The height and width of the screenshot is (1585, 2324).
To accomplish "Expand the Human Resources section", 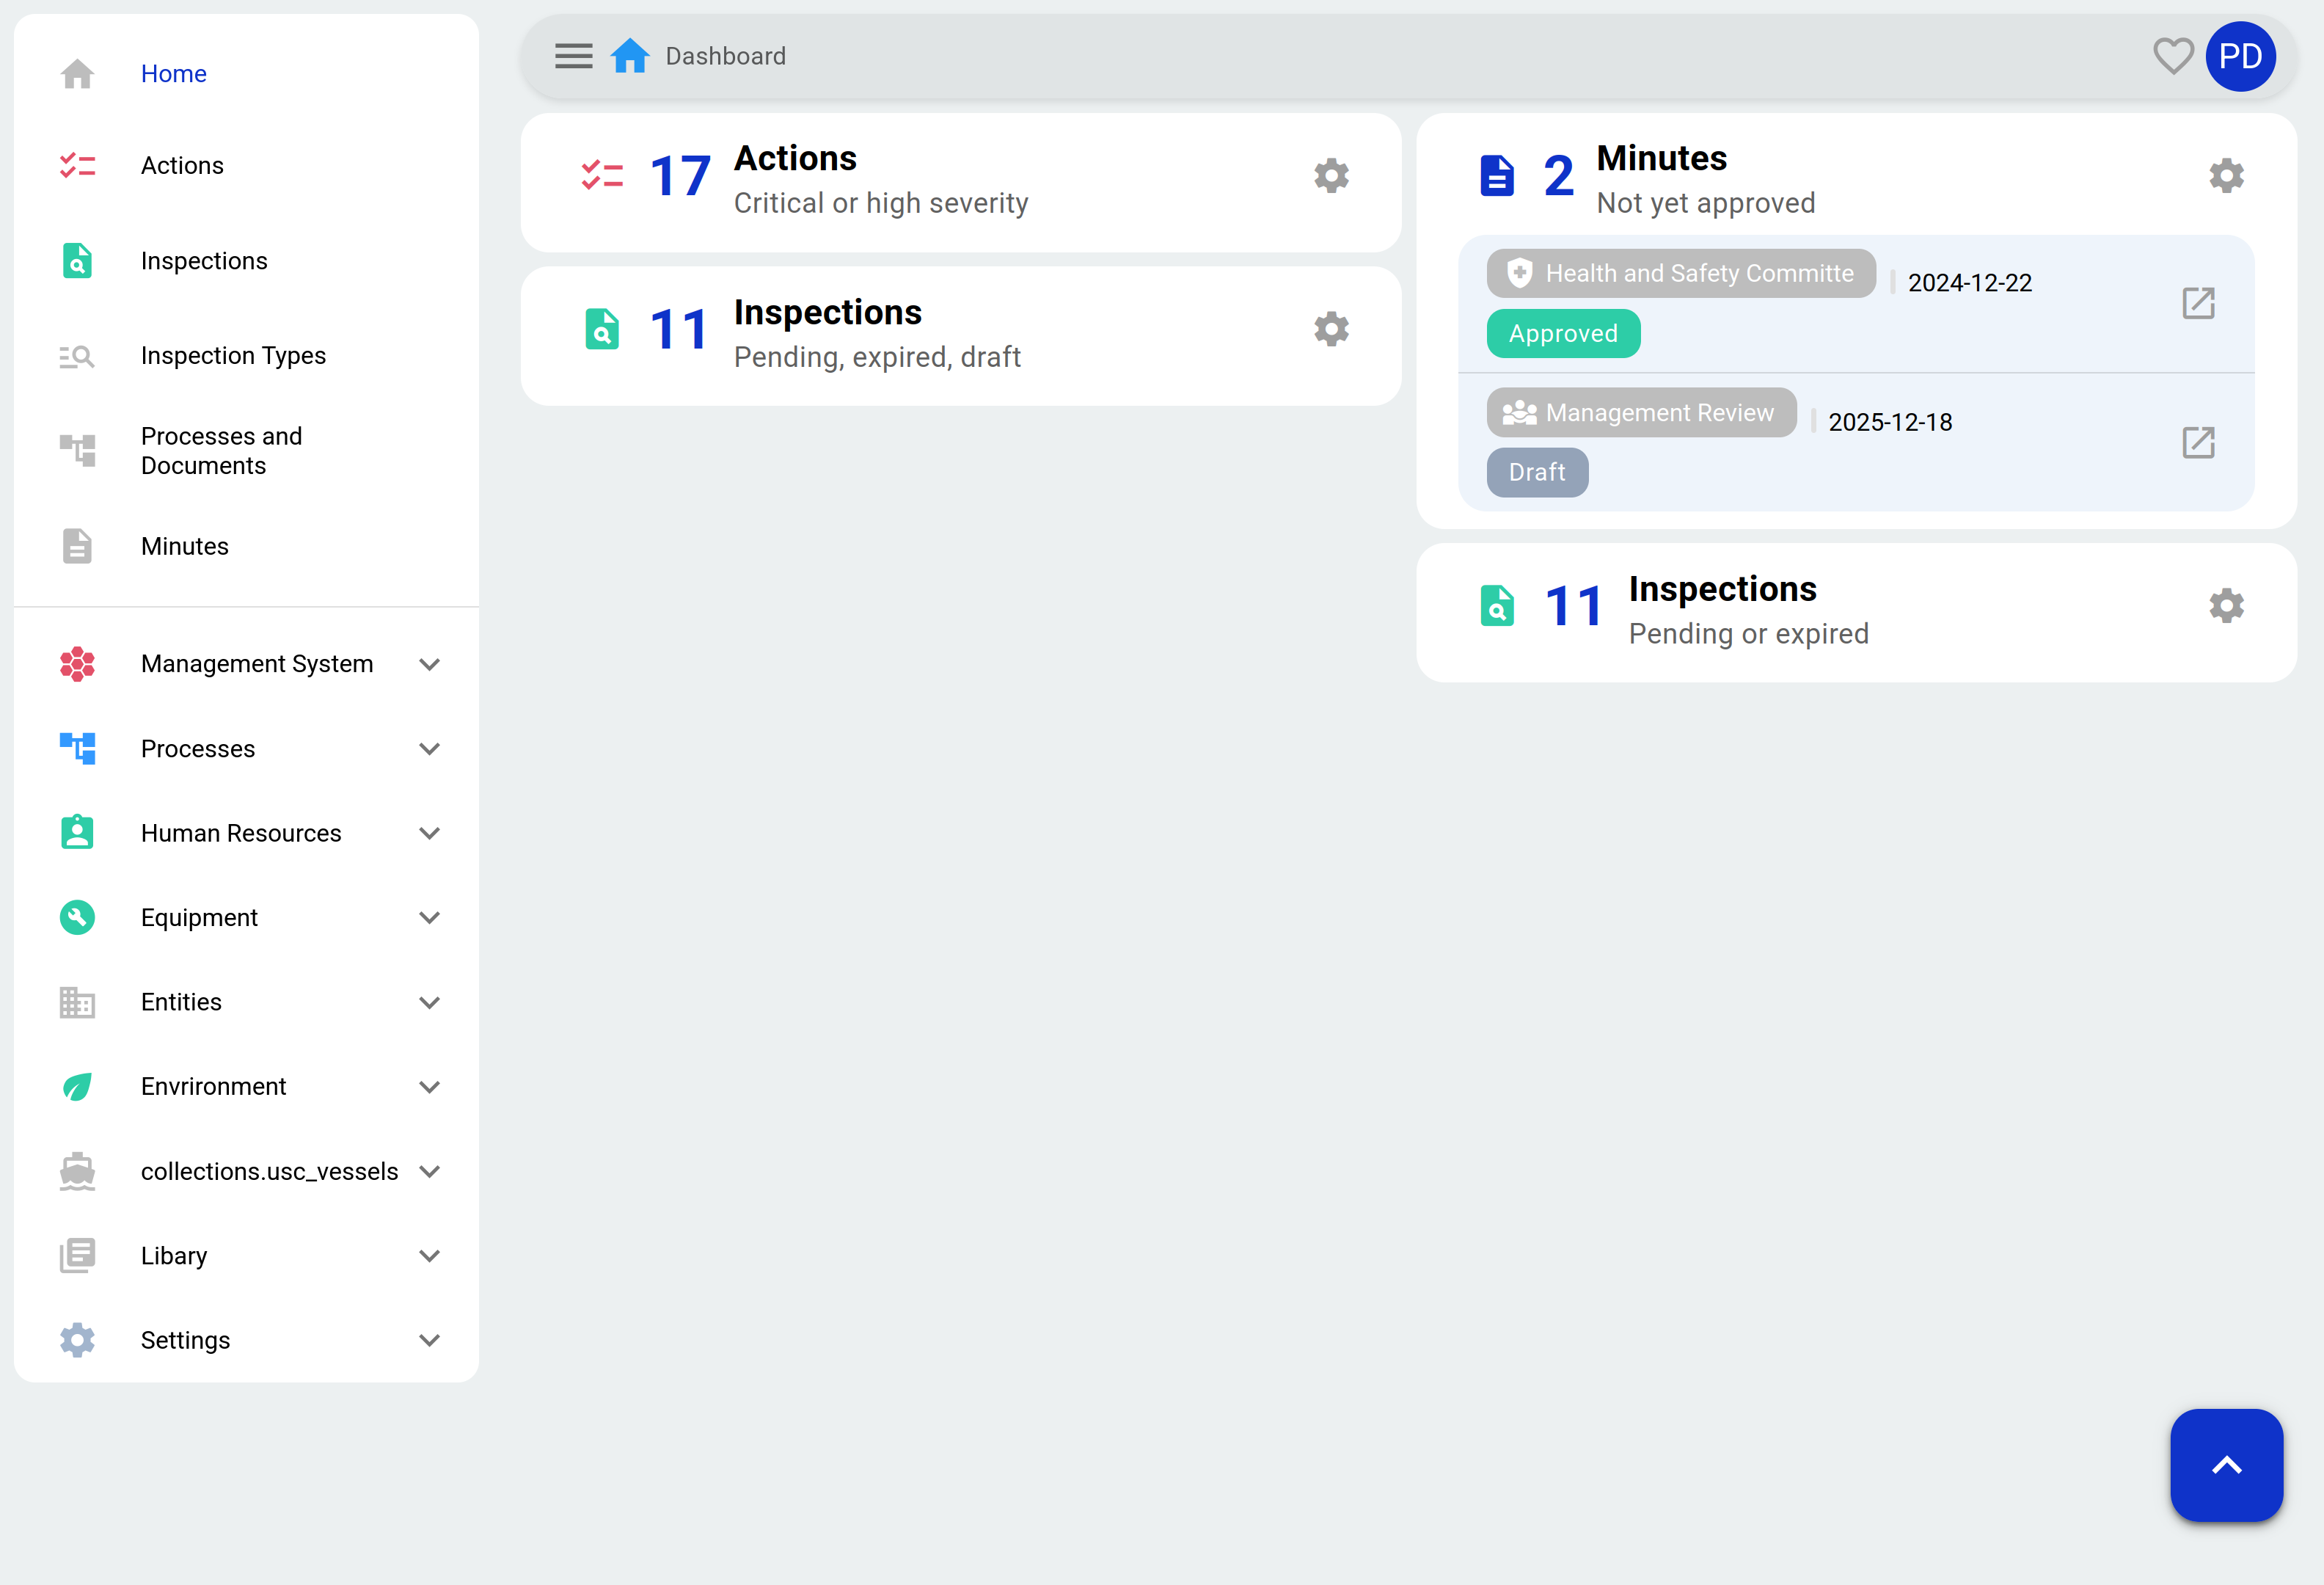I will (x=429, y=833).
